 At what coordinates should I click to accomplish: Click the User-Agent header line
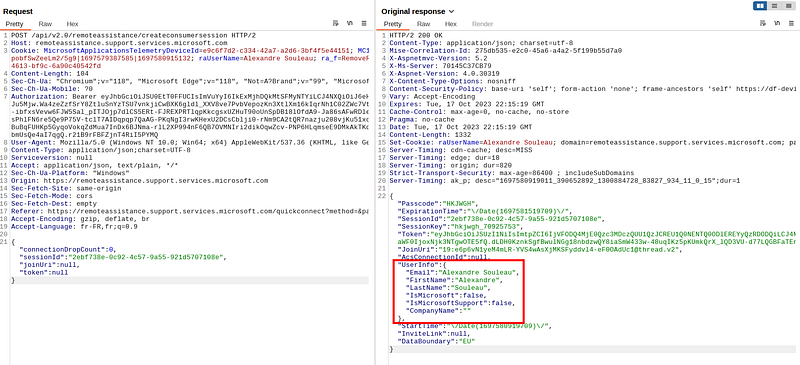[x=189, y=142]
